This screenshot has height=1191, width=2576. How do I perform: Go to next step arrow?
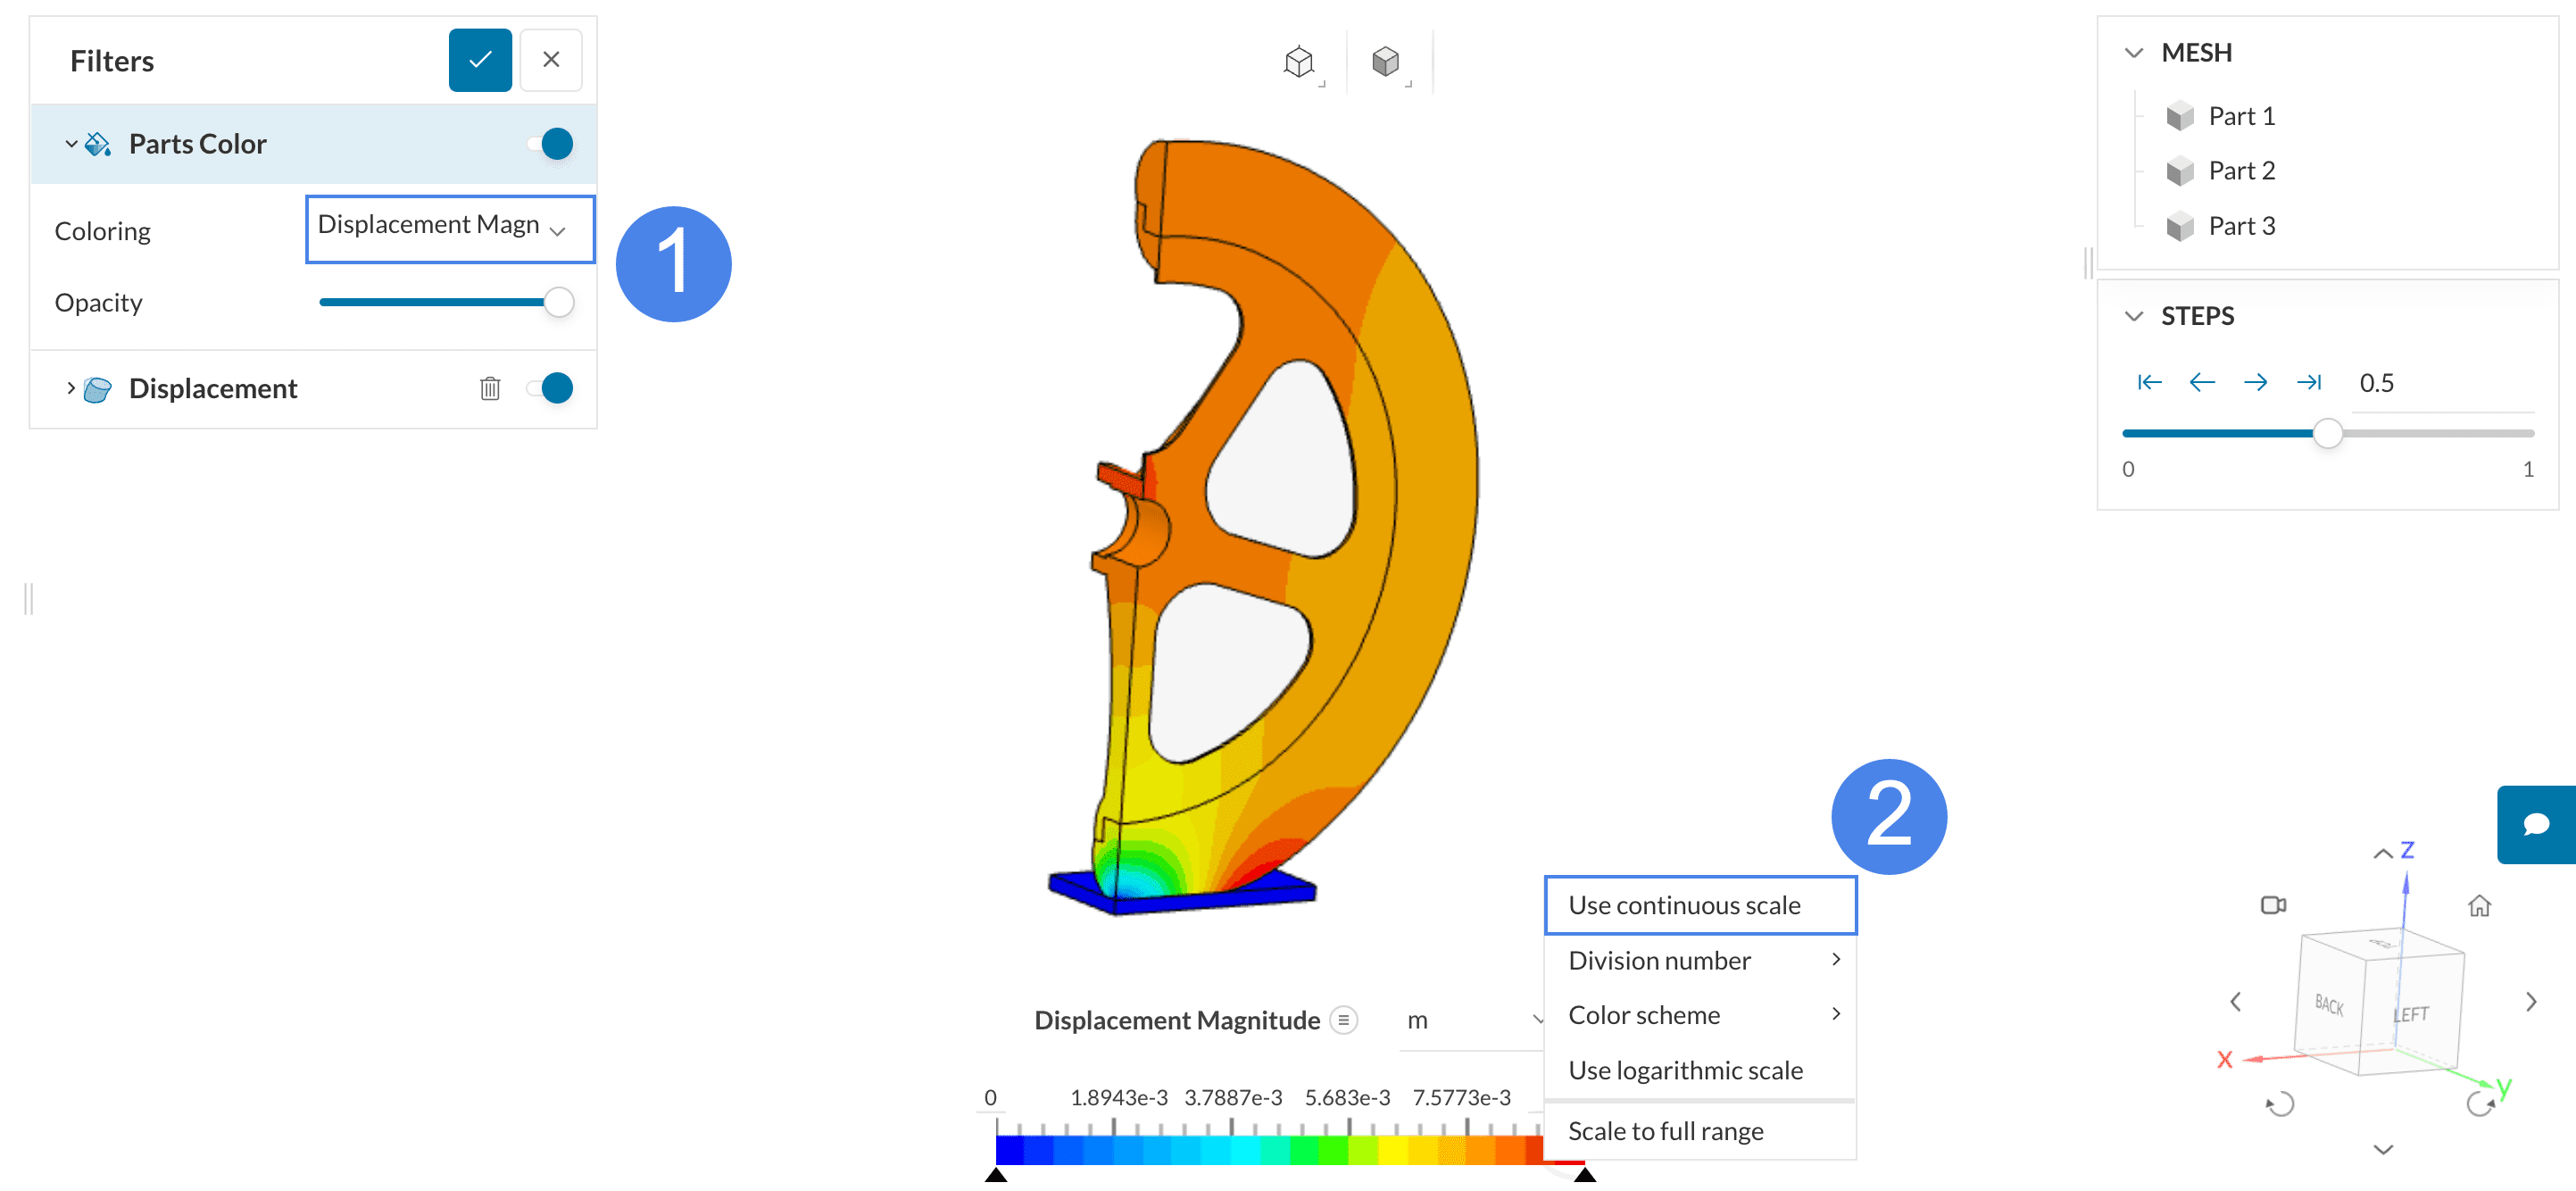tap(2255, 382)
